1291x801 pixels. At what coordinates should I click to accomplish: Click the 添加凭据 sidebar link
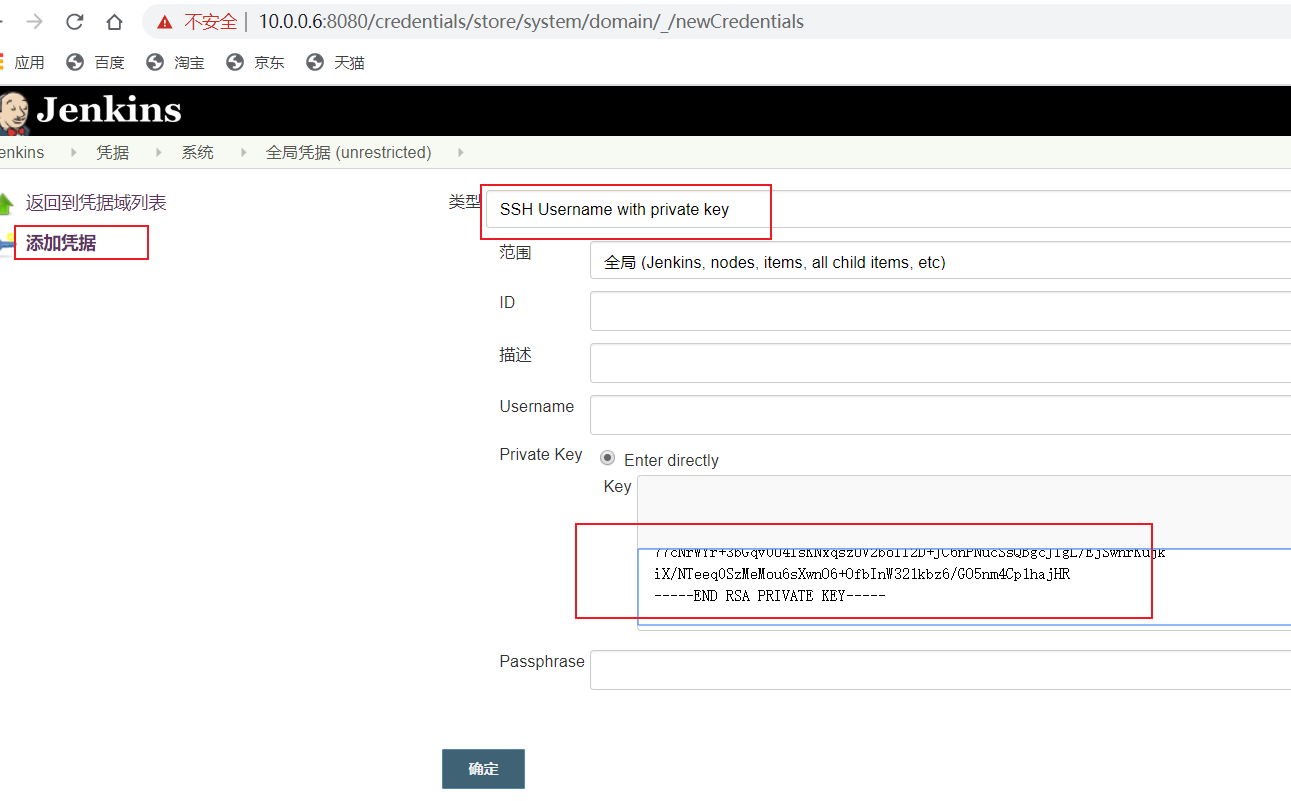pyautogui.click(x=61, y=243)
